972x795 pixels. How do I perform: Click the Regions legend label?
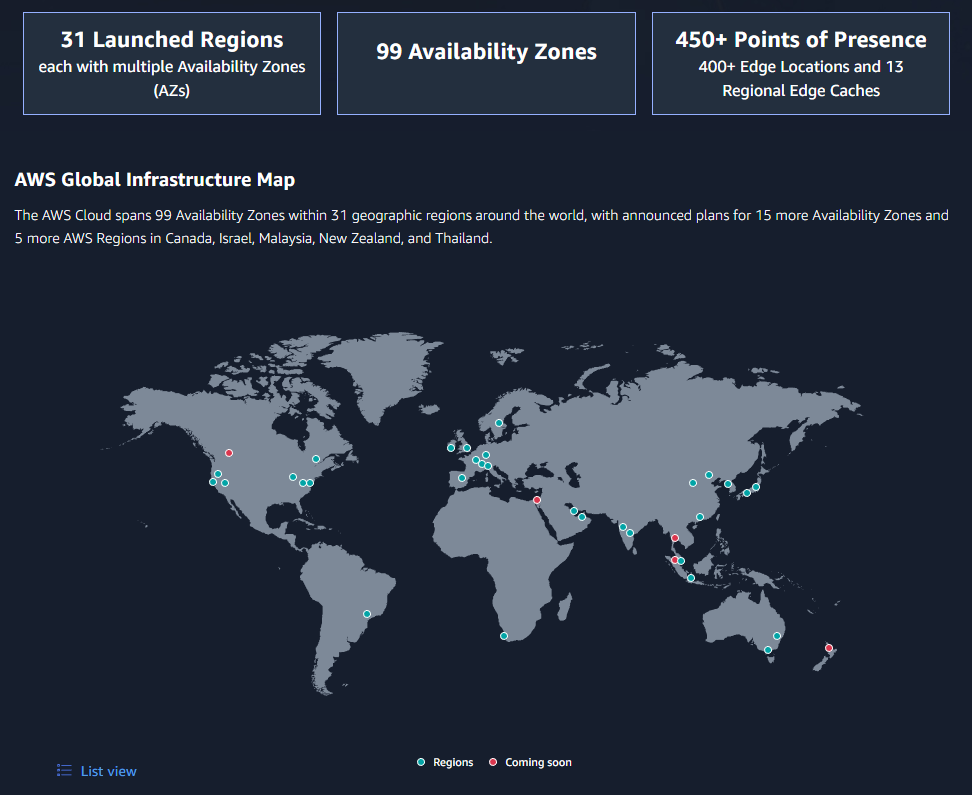[453, 763]
